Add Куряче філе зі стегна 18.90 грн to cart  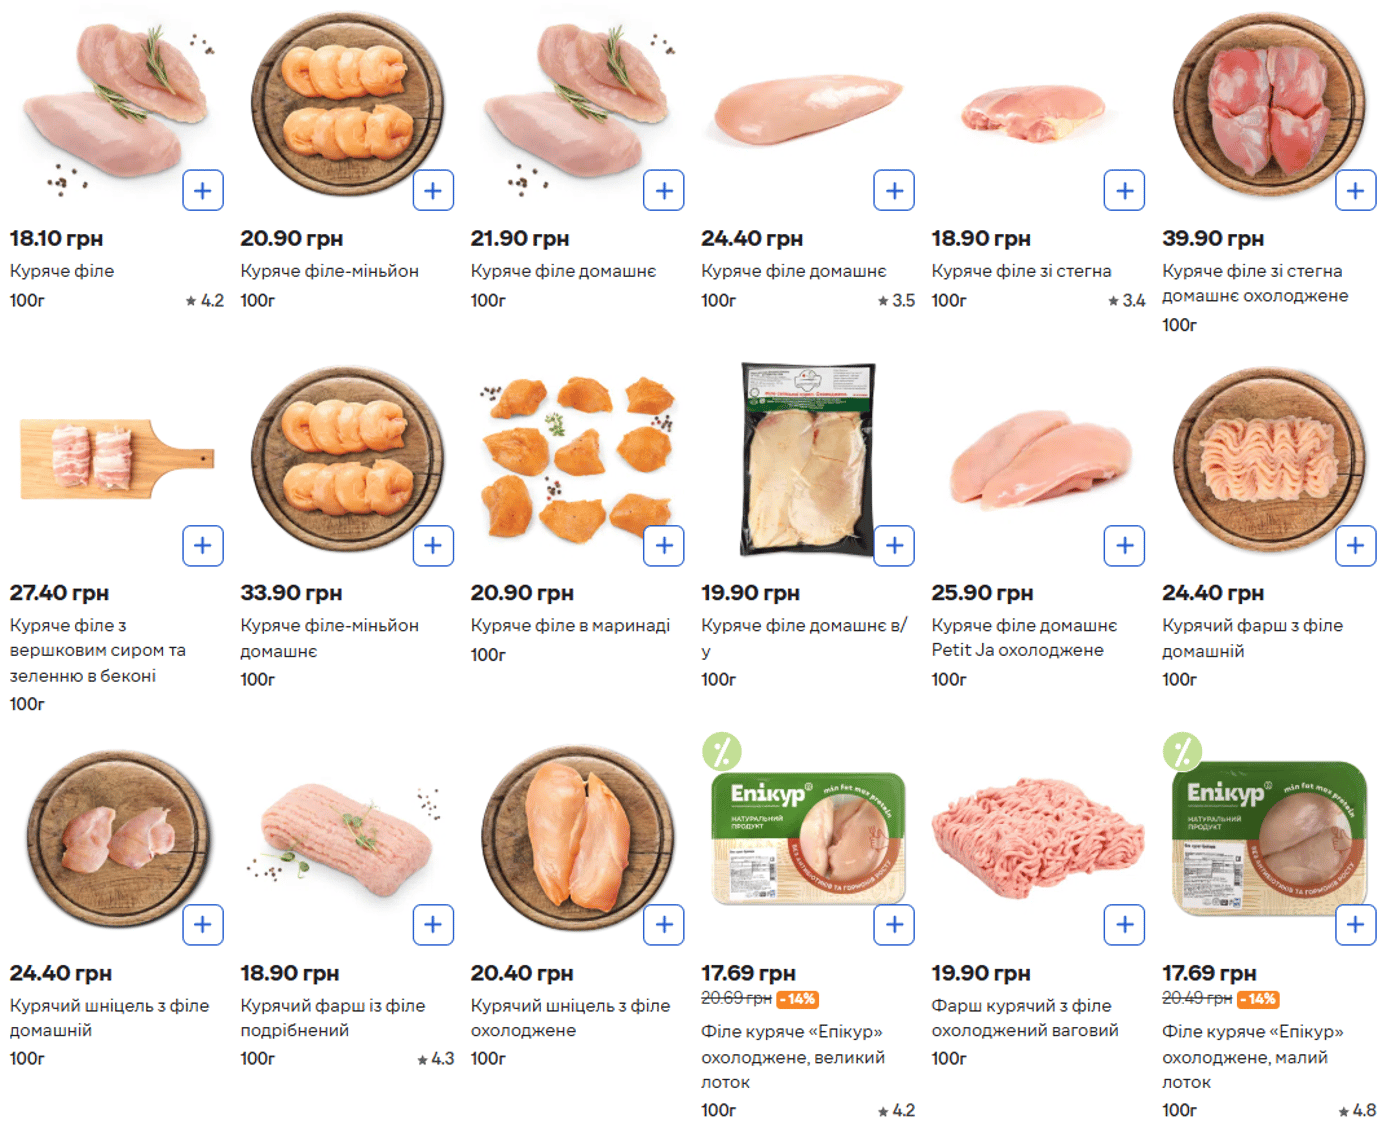coord(1124,191)
